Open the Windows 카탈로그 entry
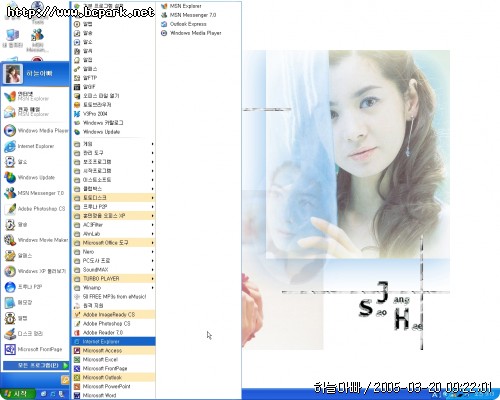The width and height of the screenshot is (500, 400). pos(114,123)
